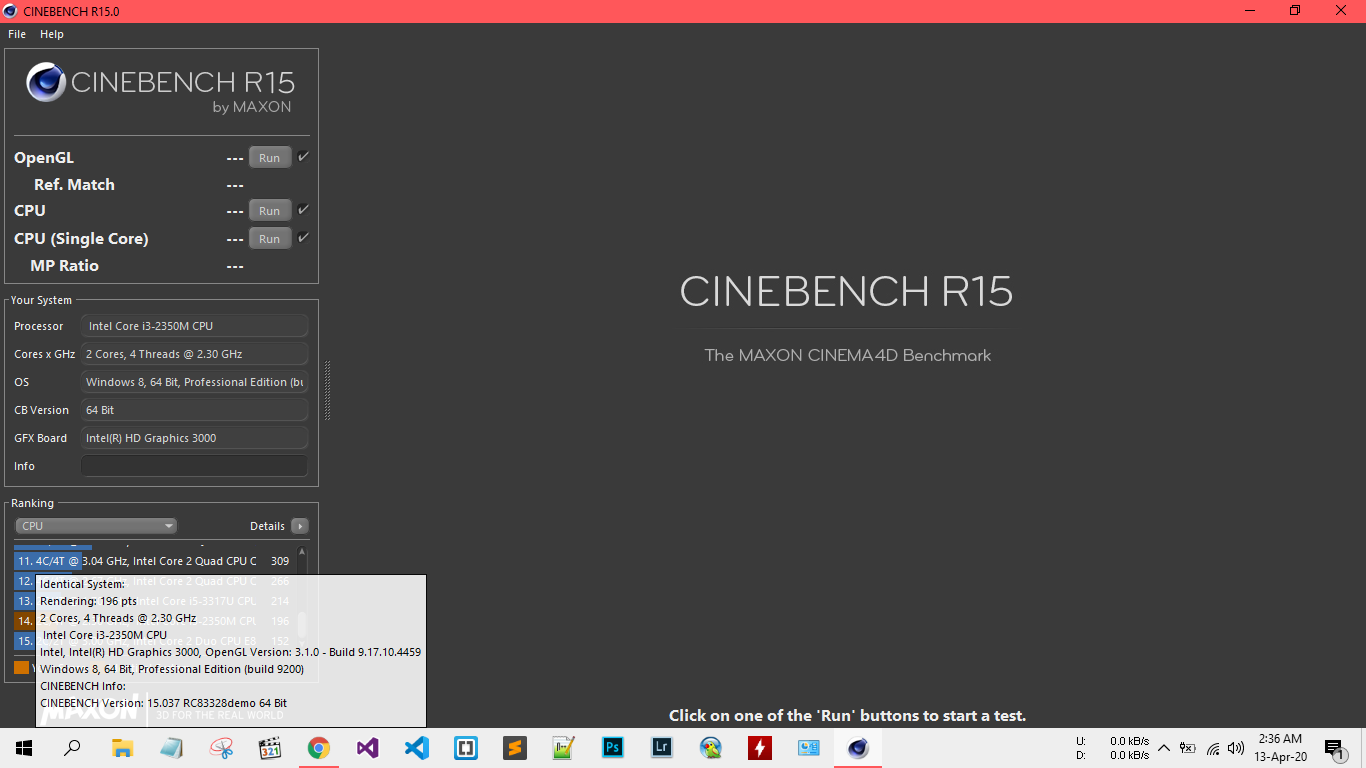Screen dimensions: 1366x768
Task: Click the score 309 in ranking list
Action: tap(280, 561)
